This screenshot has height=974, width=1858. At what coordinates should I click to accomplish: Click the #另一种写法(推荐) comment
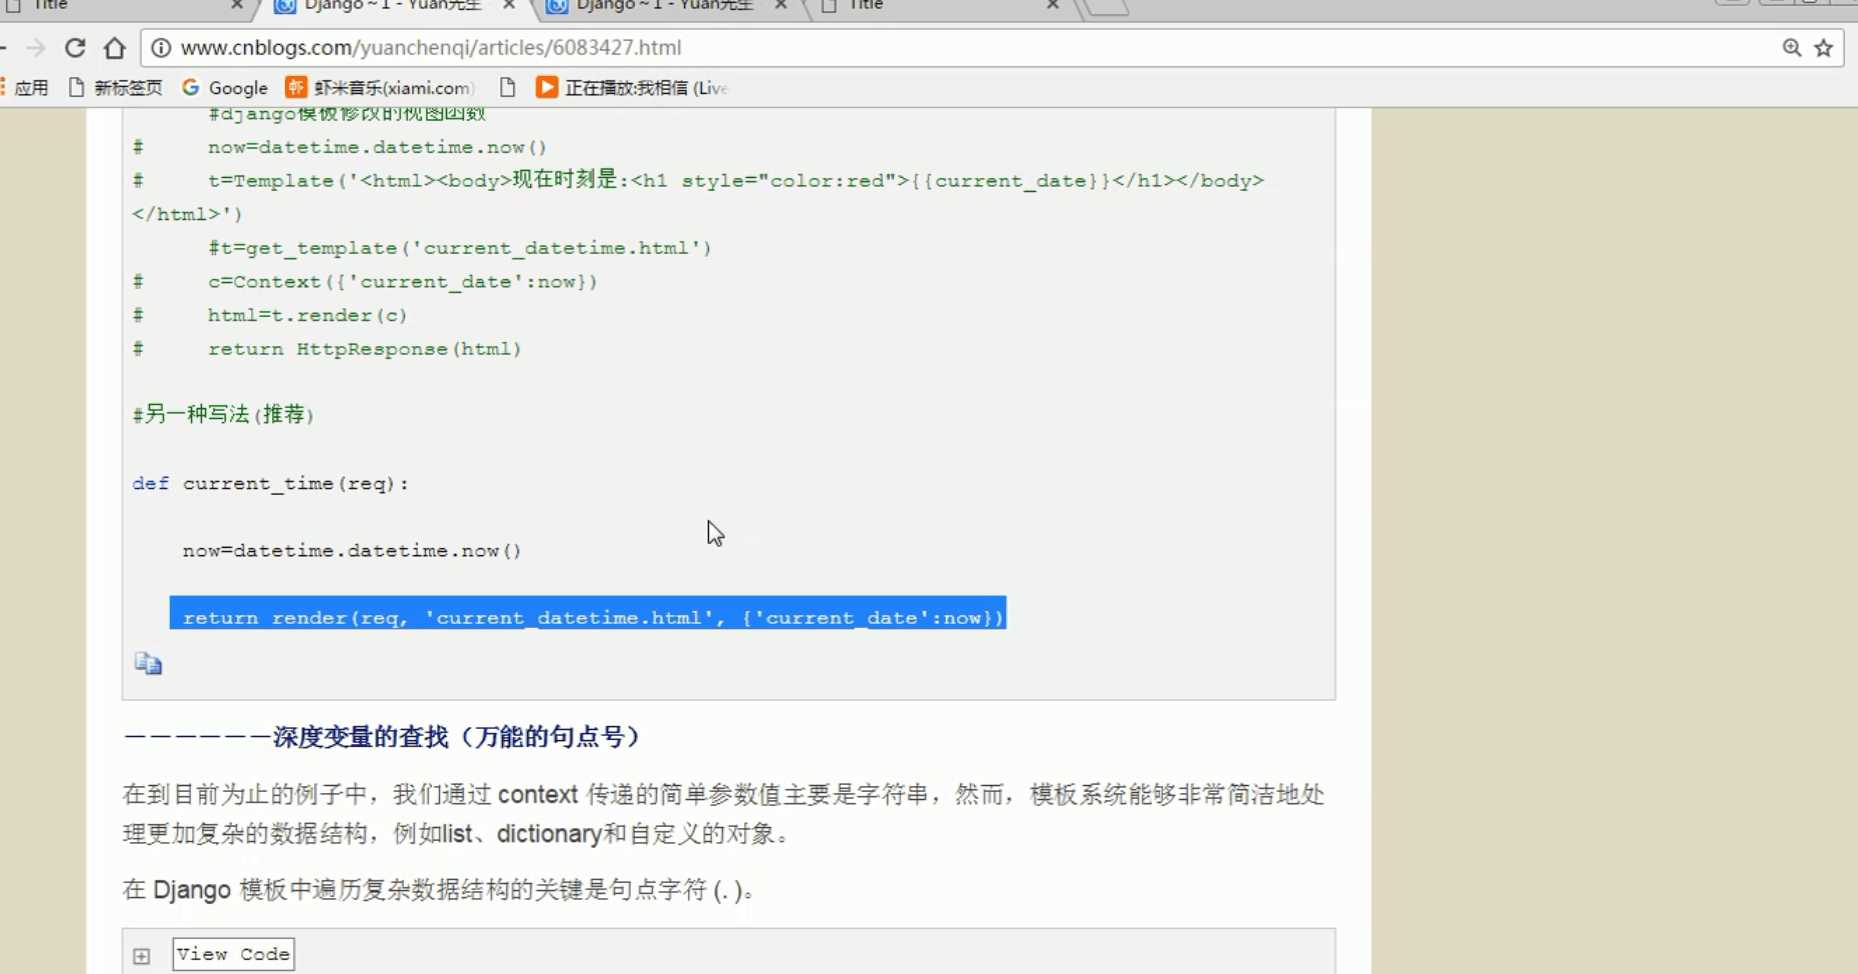tap(223, 414)
